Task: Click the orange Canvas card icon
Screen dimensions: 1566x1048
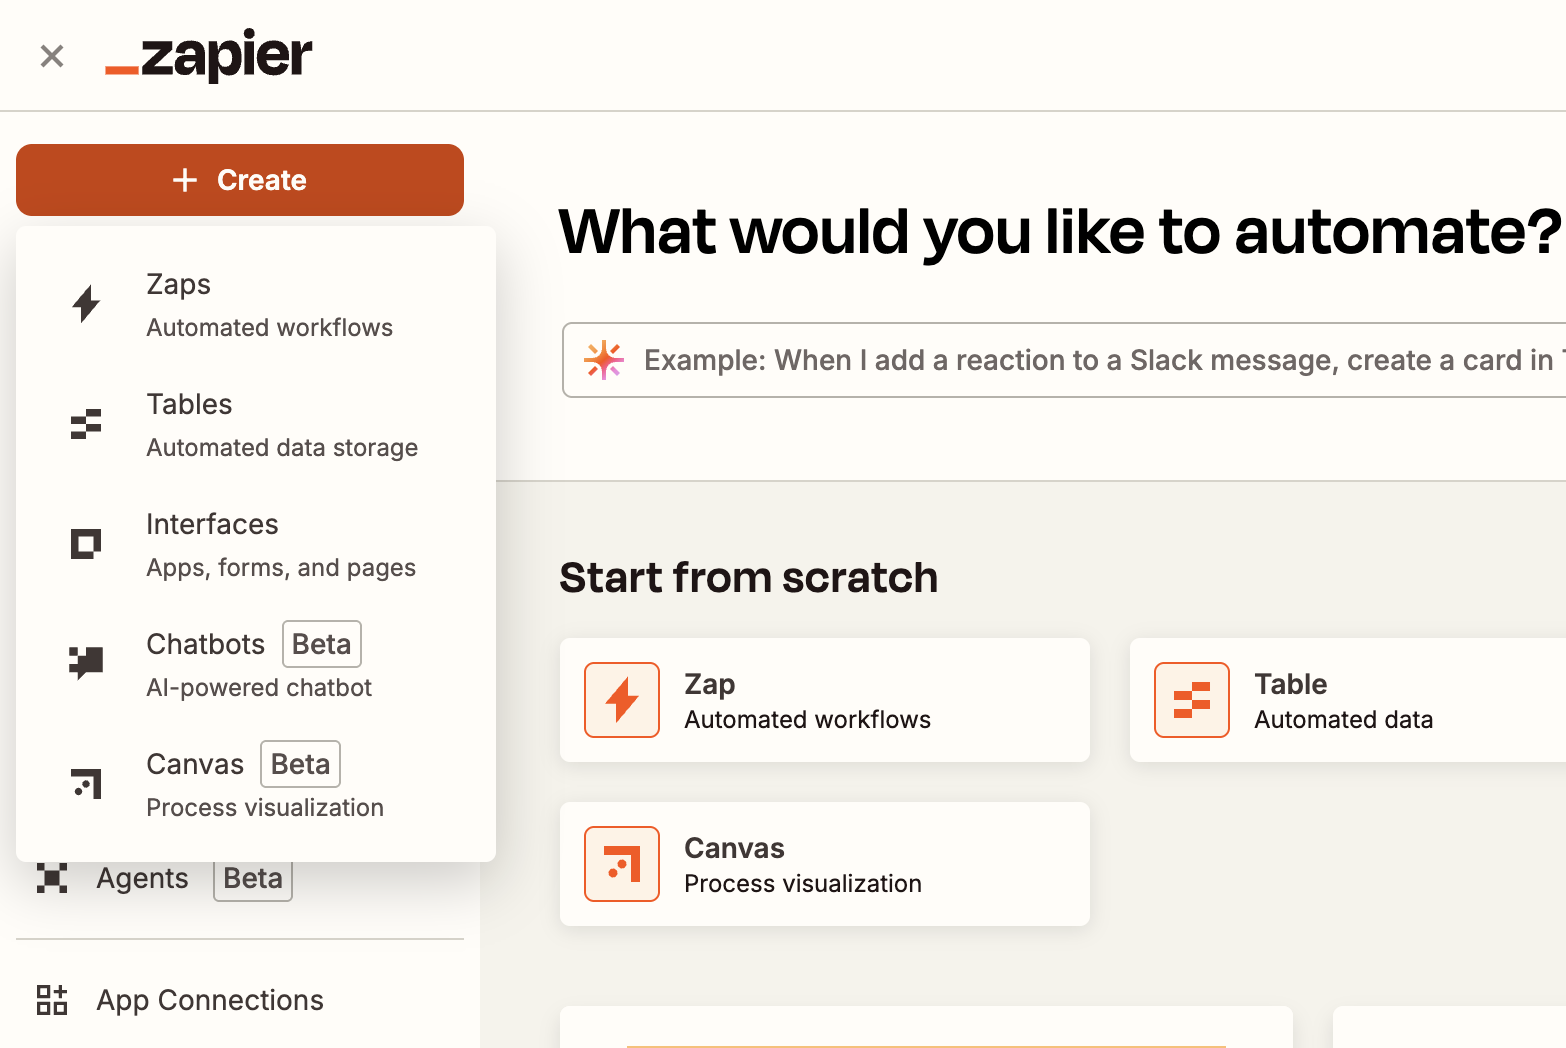Action: tap(622, 864)
